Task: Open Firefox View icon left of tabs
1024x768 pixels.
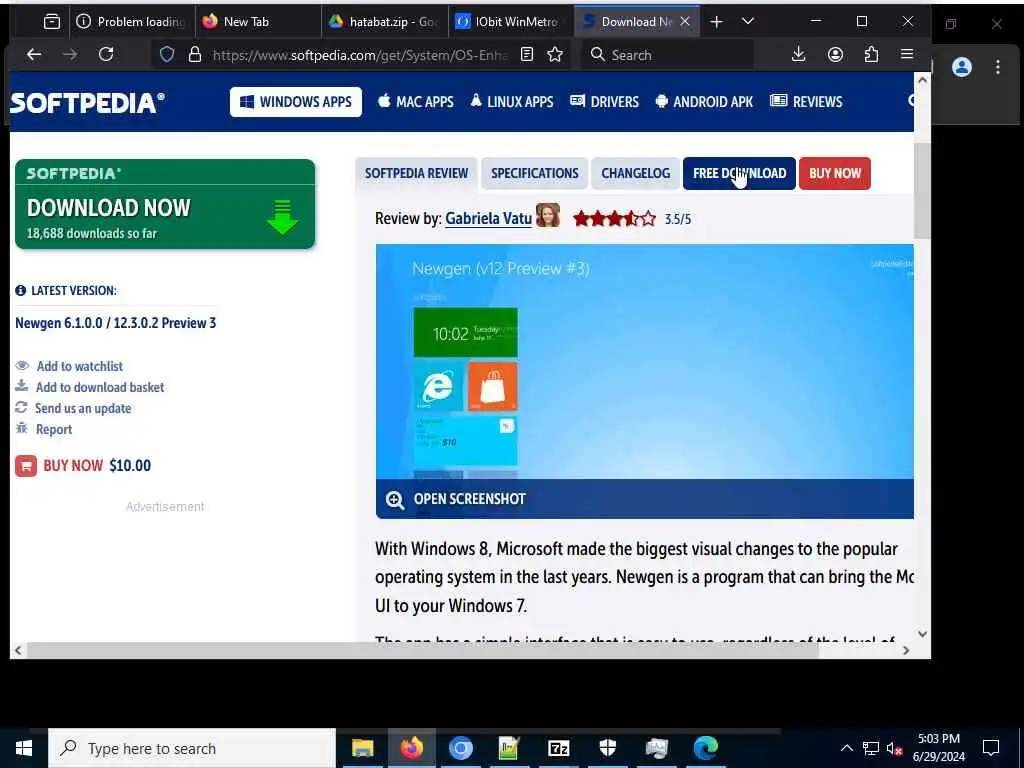Action: [x=52, y=22]
